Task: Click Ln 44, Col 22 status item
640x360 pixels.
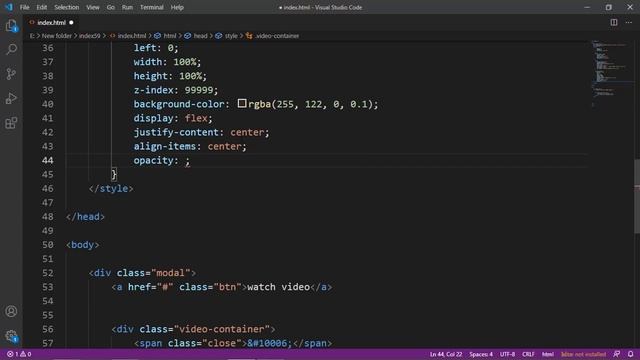Action: [x=446, y=354]
